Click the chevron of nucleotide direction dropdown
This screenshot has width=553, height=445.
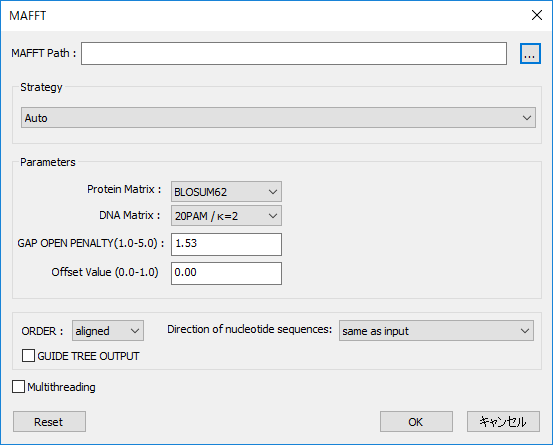coord(525,331)
